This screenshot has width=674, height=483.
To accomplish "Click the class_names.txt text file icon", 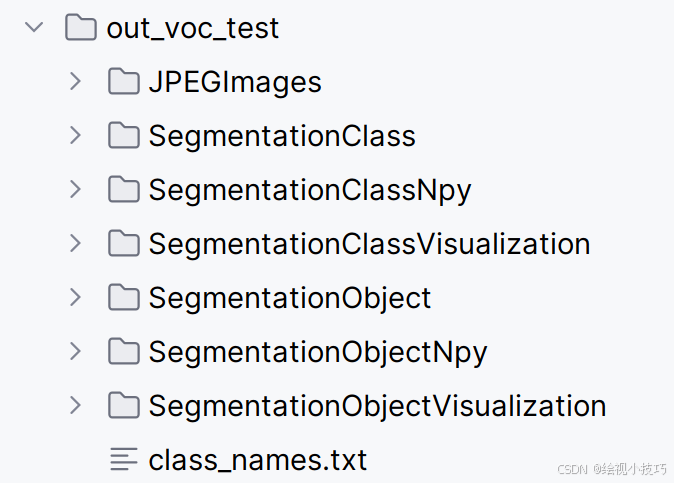I will (123, 459).
